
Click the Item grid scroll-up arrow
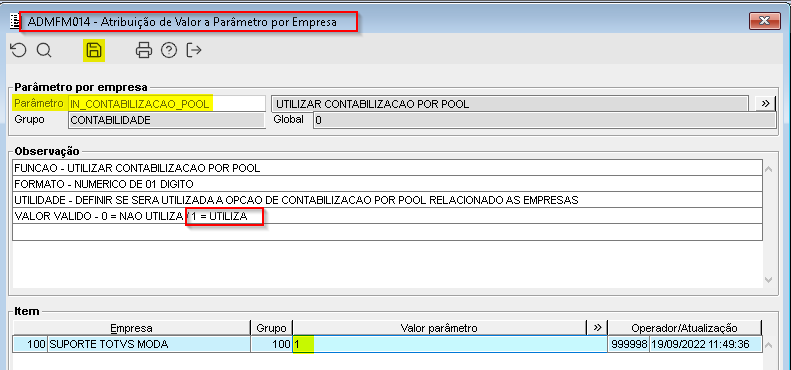(769, 345)
